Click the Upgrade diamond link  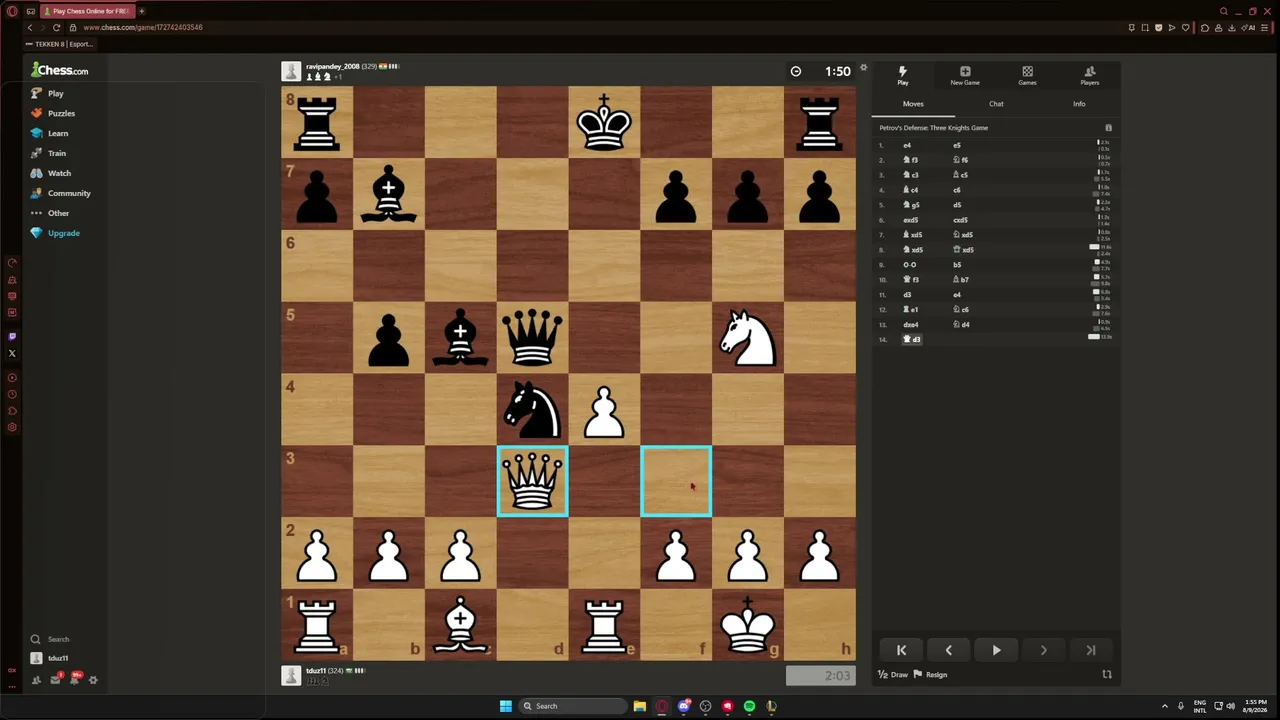(55, 233)
